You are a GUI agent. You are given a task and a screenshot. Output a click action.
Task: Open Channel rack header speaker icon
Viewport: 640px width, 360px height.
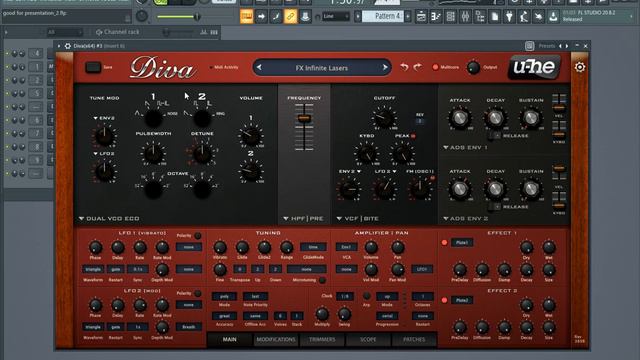click(99, 32)
